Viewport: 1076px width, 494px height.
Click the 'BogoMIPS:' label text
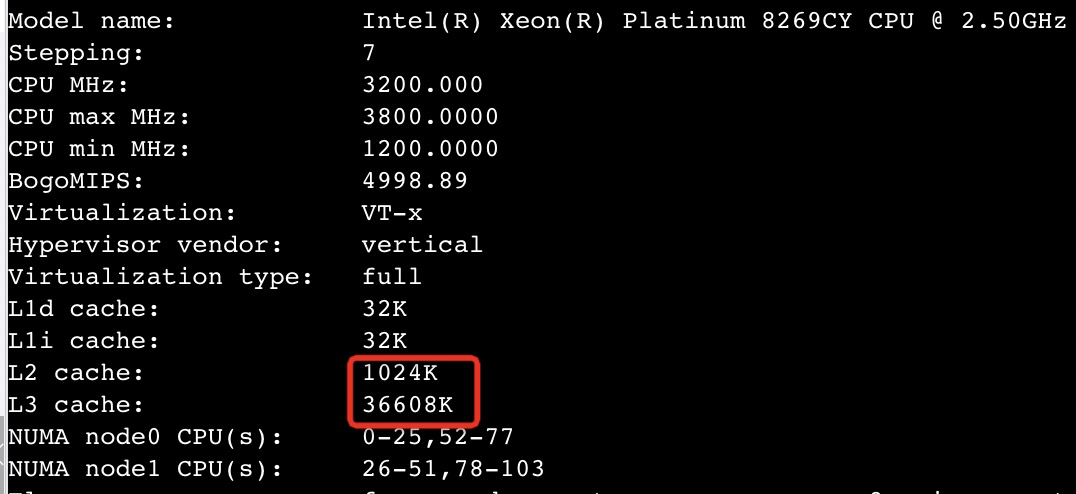(76, 181)
